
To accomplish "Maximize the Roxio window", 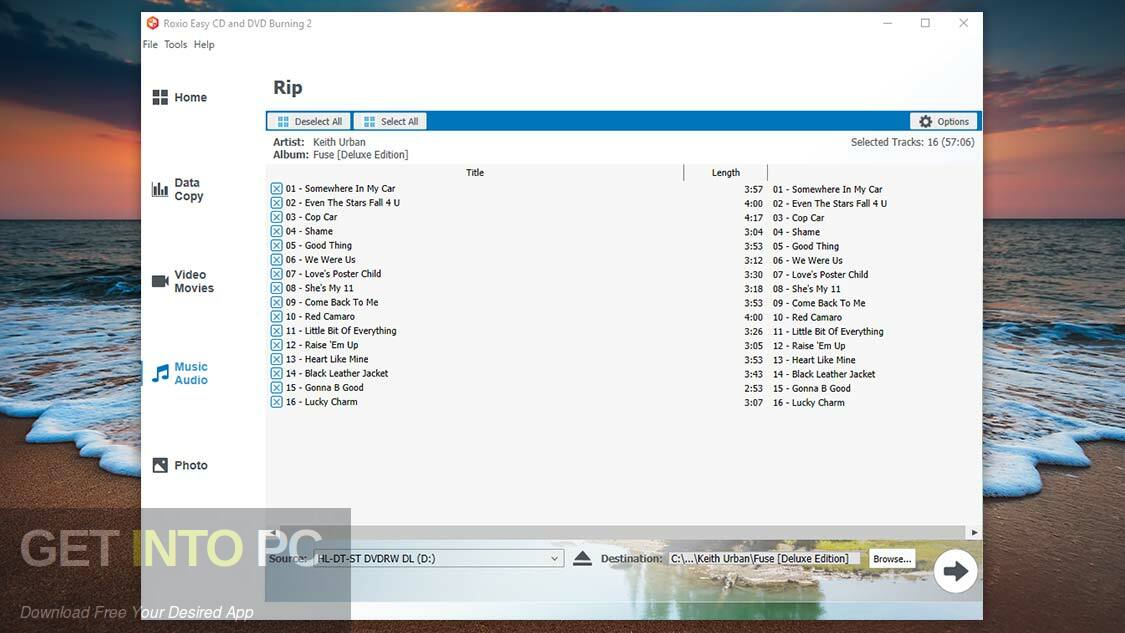I will (x=926, y=23).
